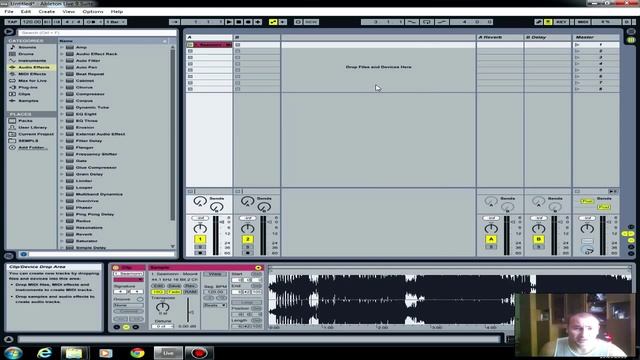Open User Library under Places

point(33,127)
